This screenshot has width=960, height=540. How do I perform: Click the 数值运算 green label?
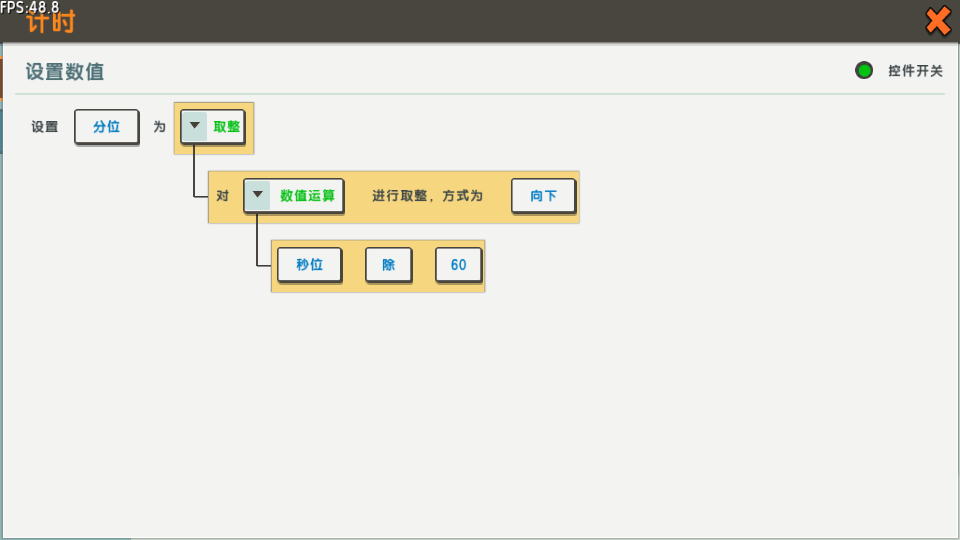307,196
